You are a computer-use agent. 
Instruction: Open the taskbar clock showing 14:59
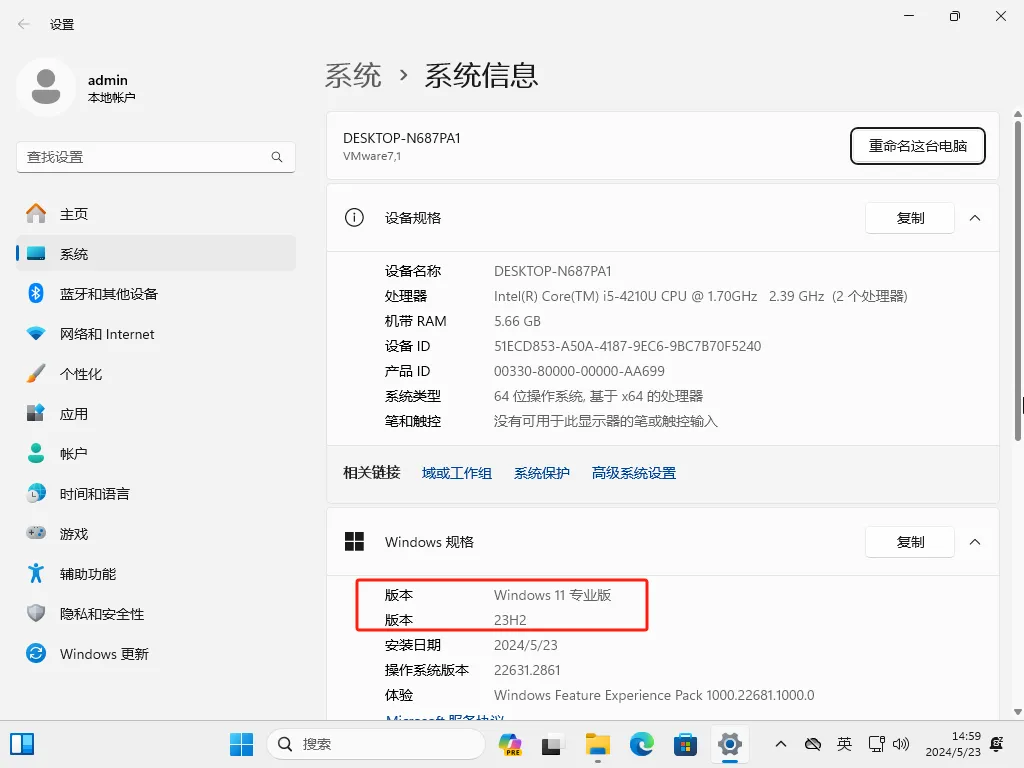953,744
